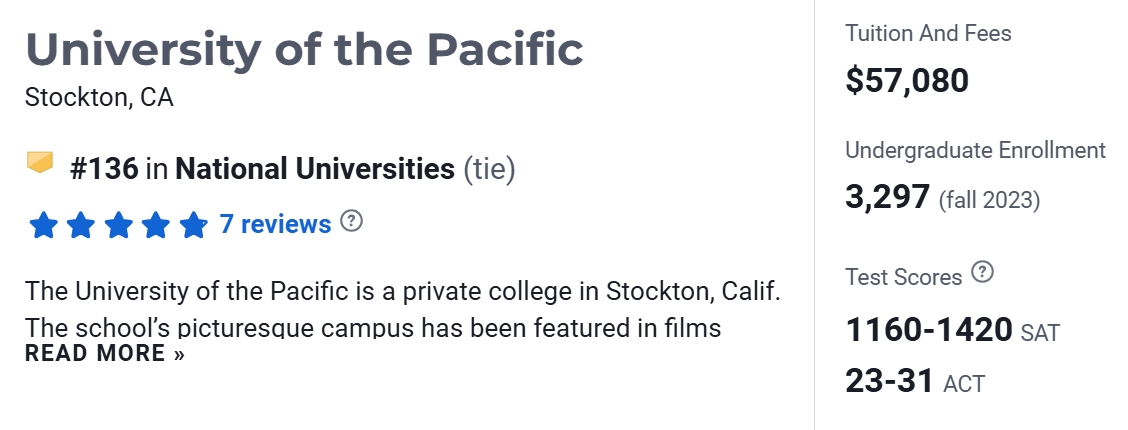Open the 7 reviews link
This screenshot has width=1128, height=430.
pos(275,224)
